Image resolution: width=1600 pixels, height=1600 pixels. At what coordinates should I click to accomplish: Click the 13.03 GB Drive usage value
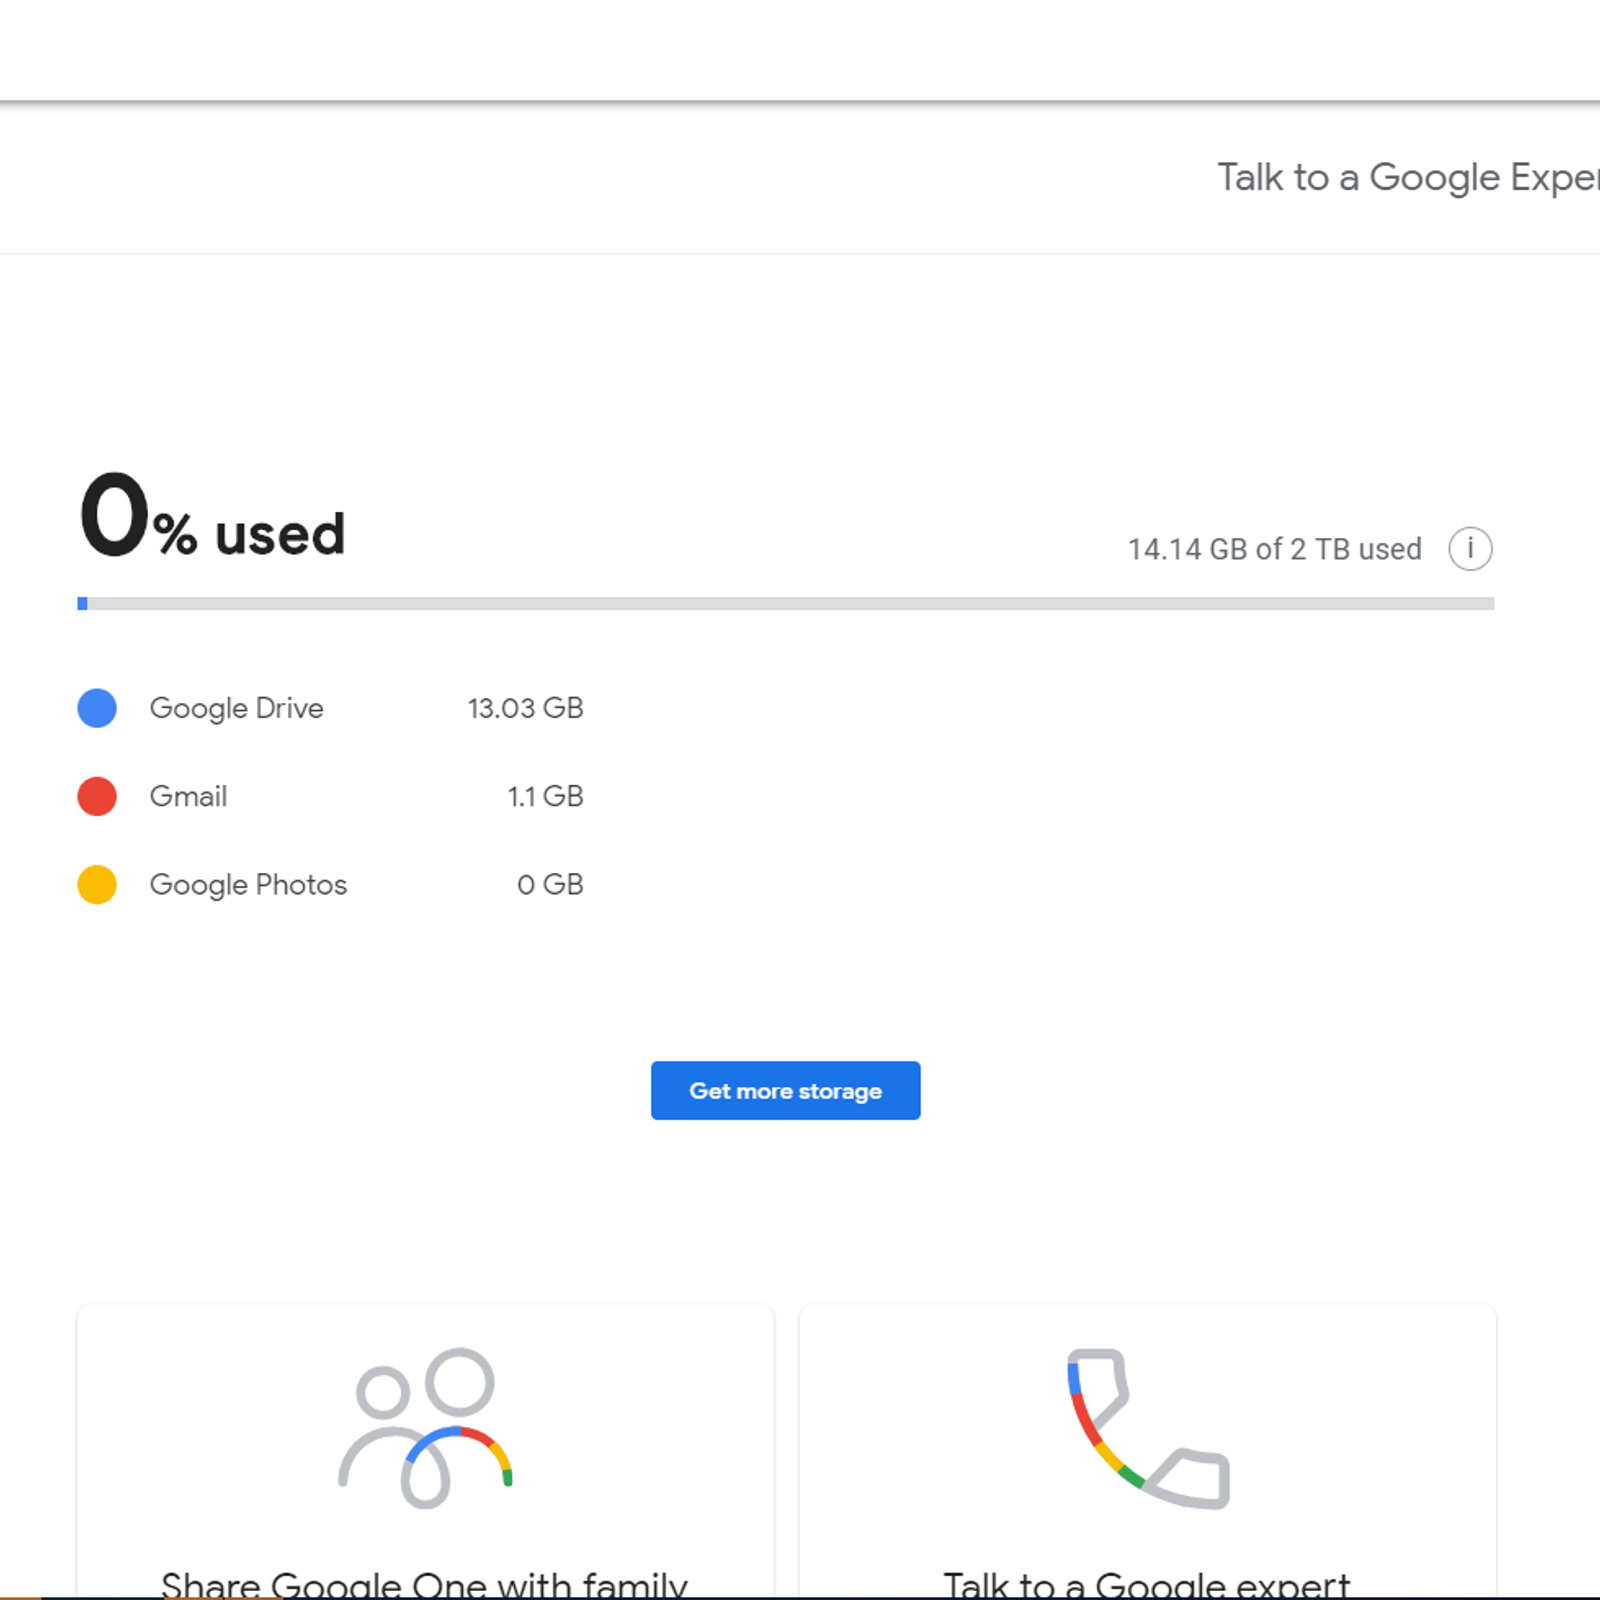(x=524, y=708)
